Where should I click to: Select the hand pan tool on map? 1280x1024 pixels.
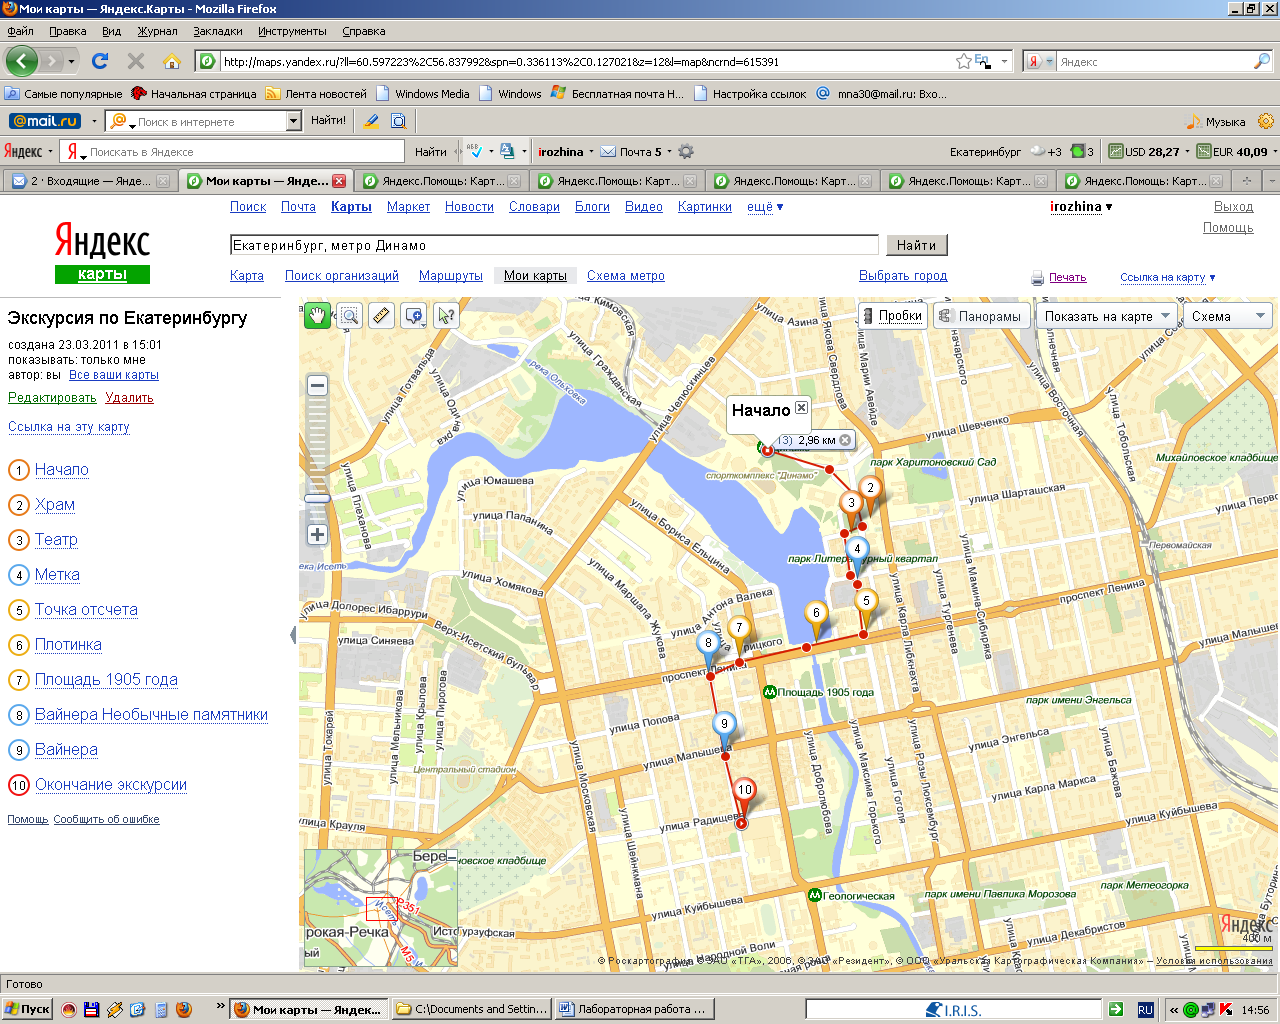[317, 316]
